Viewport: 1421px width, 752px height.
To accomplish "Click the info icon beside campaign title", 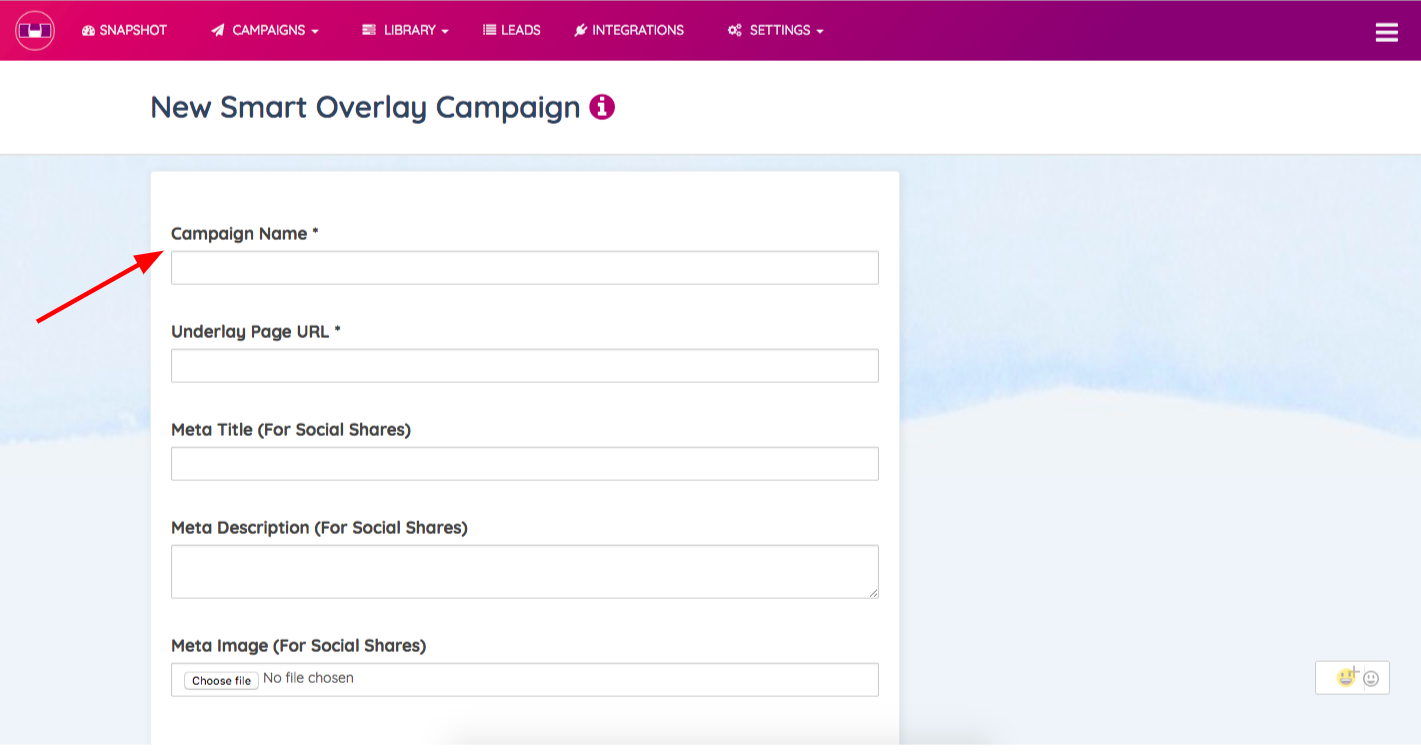I will click(x=602, y=107).
